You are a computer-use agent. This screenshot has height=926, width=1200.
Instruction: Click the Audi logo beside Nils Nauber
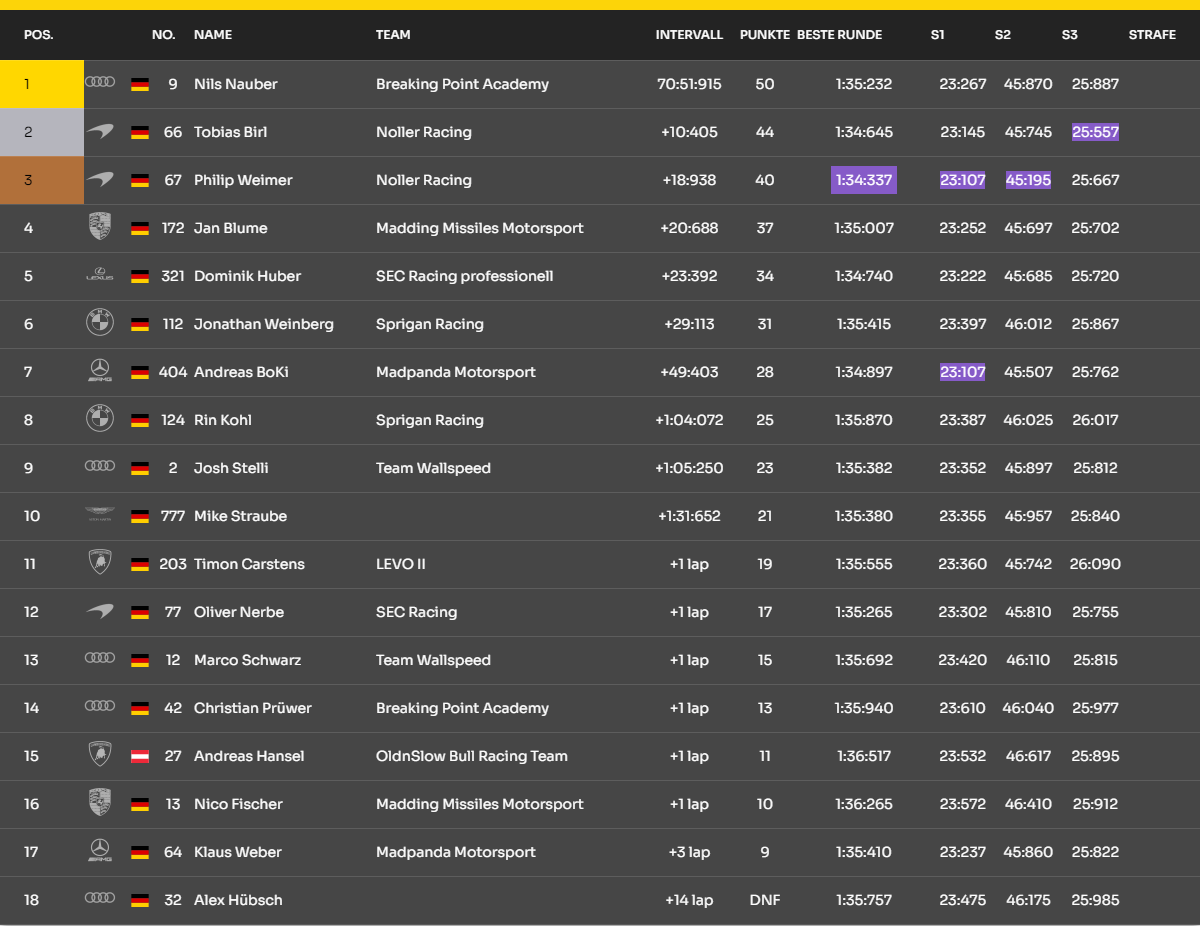pos(100,83)
